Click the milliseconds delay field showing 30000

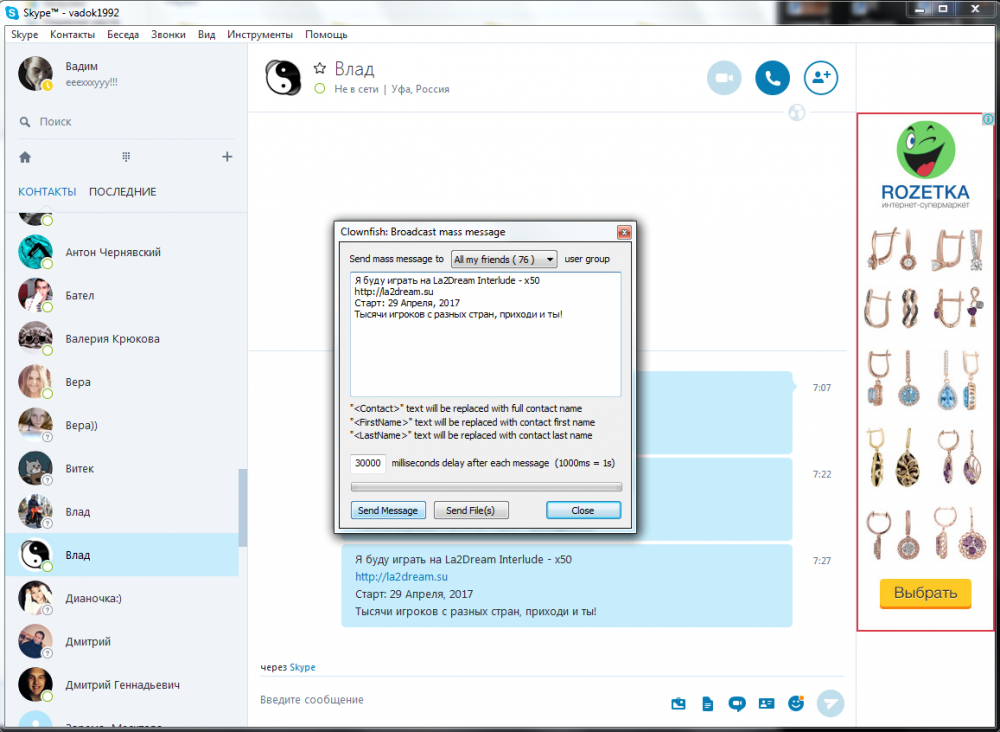coord(367,464)
